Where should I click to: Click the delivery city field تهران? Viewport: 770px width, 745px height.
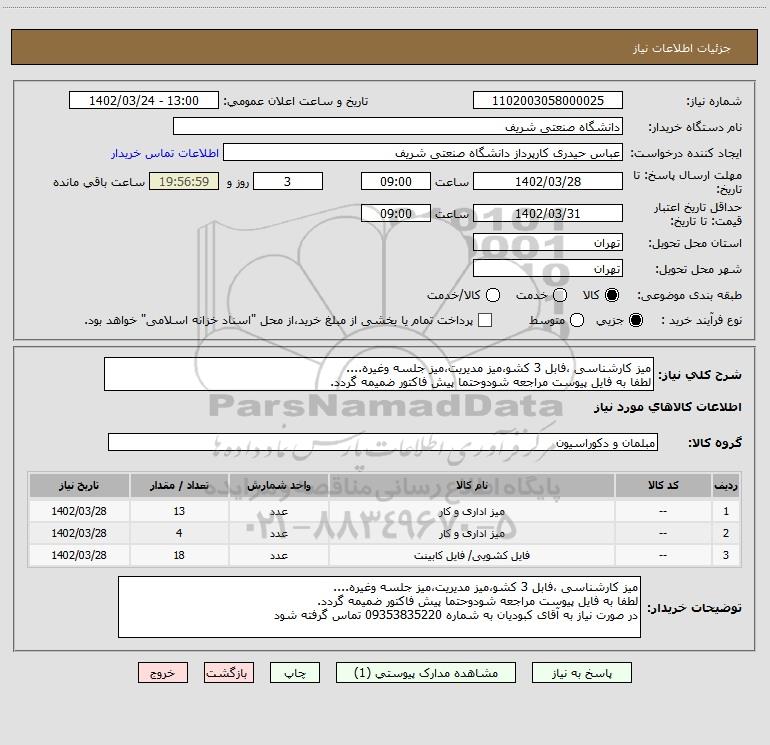[548, 269]
